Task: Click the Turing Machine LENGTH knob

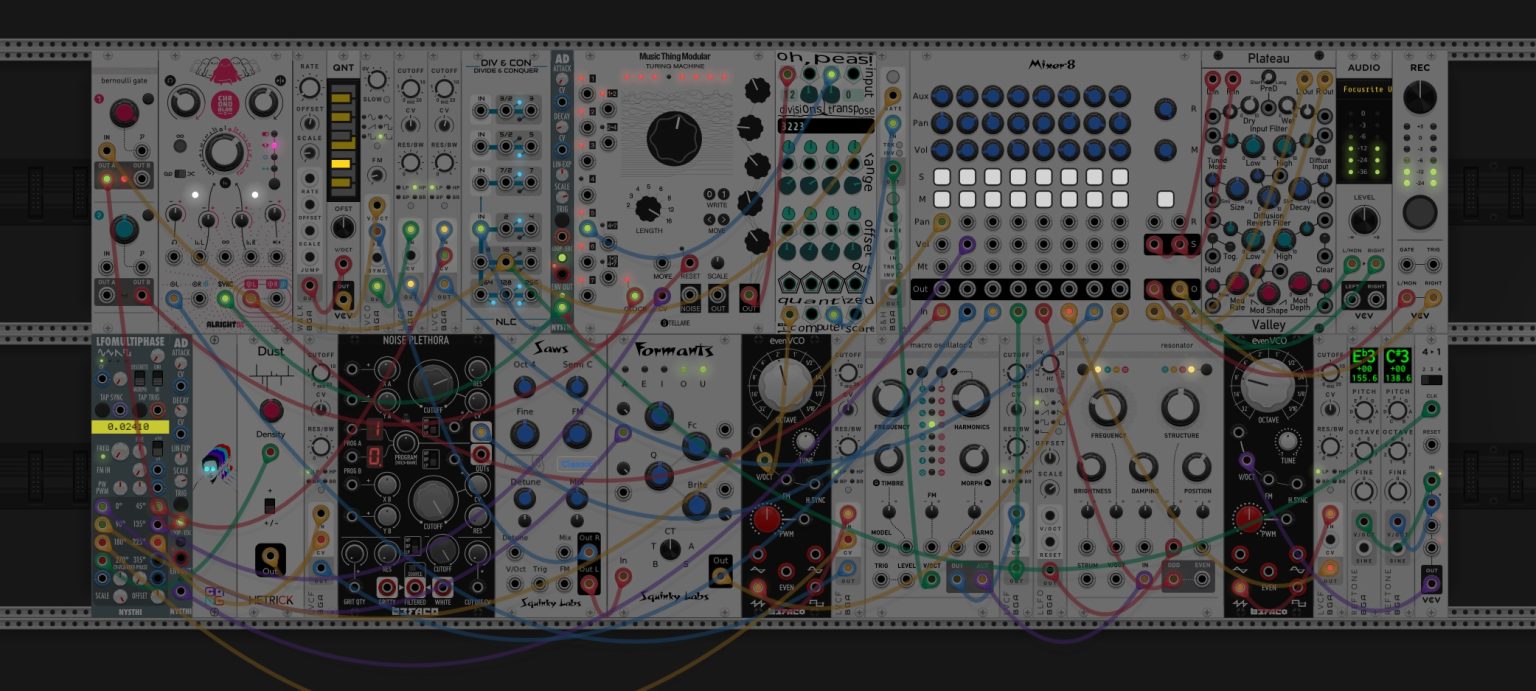Action: (x=650, y=208)
